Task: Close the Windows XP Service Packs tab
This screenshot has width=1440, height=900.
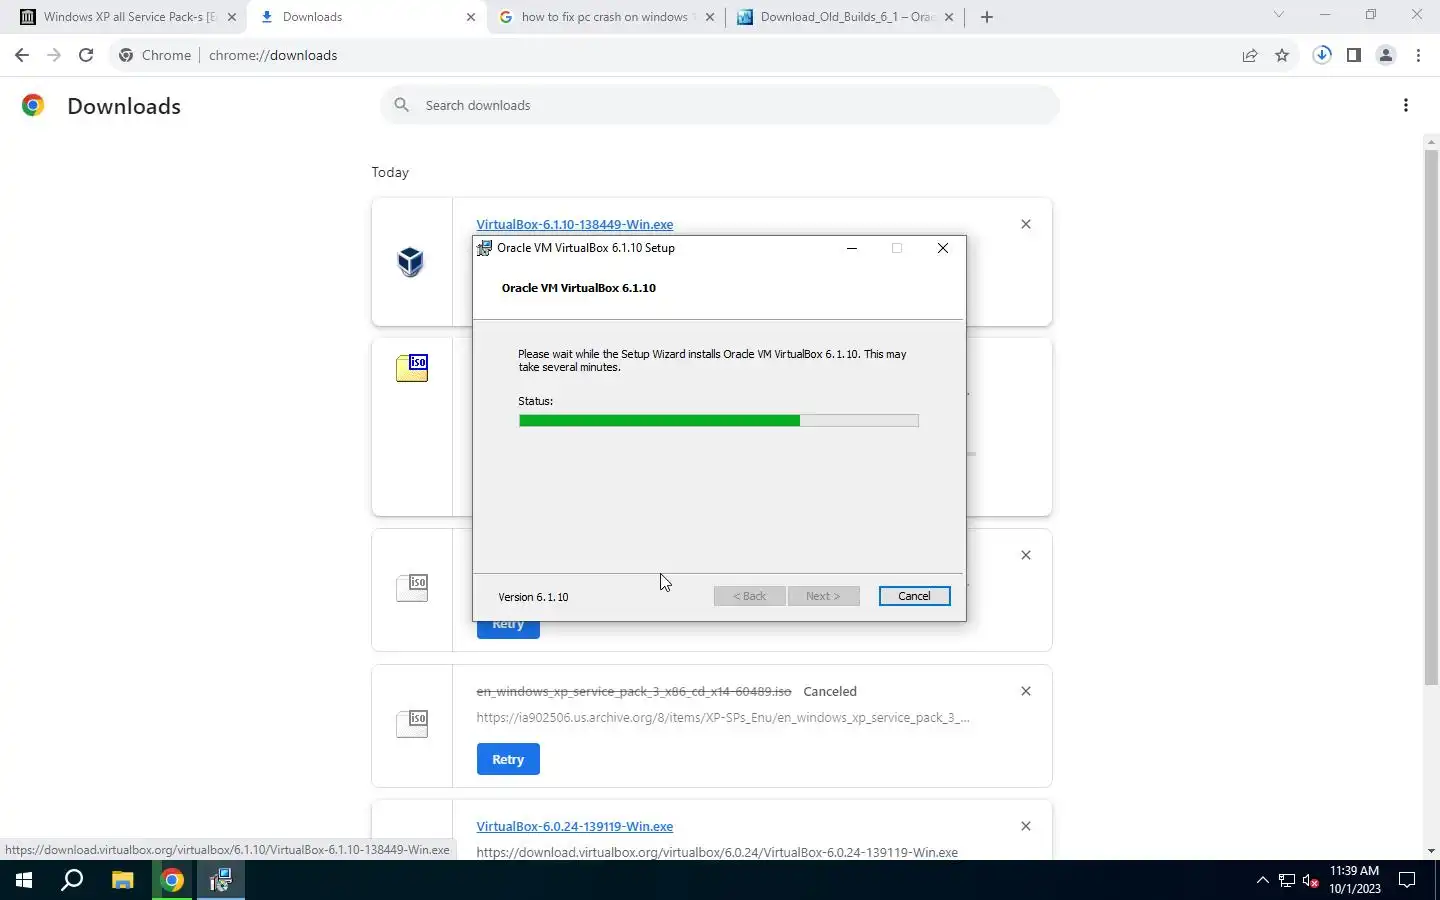Action: 232,17
